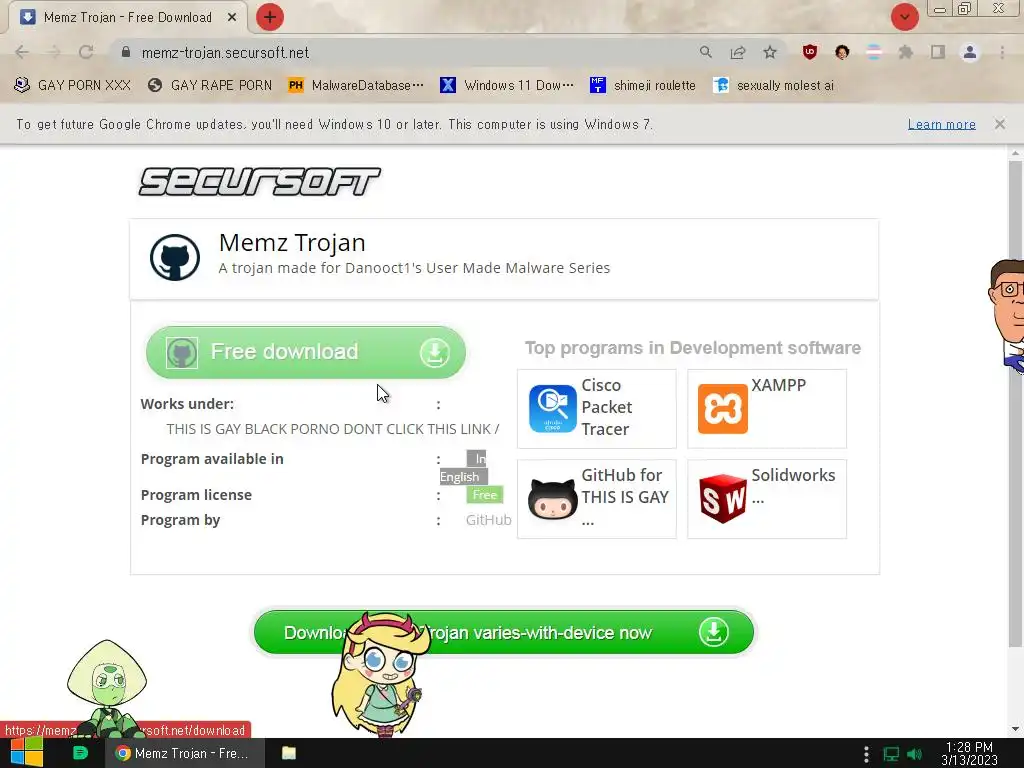1024x768 pixels.
Task: Click the vertical scrollbar thumb
Action: click(1015, 404)
